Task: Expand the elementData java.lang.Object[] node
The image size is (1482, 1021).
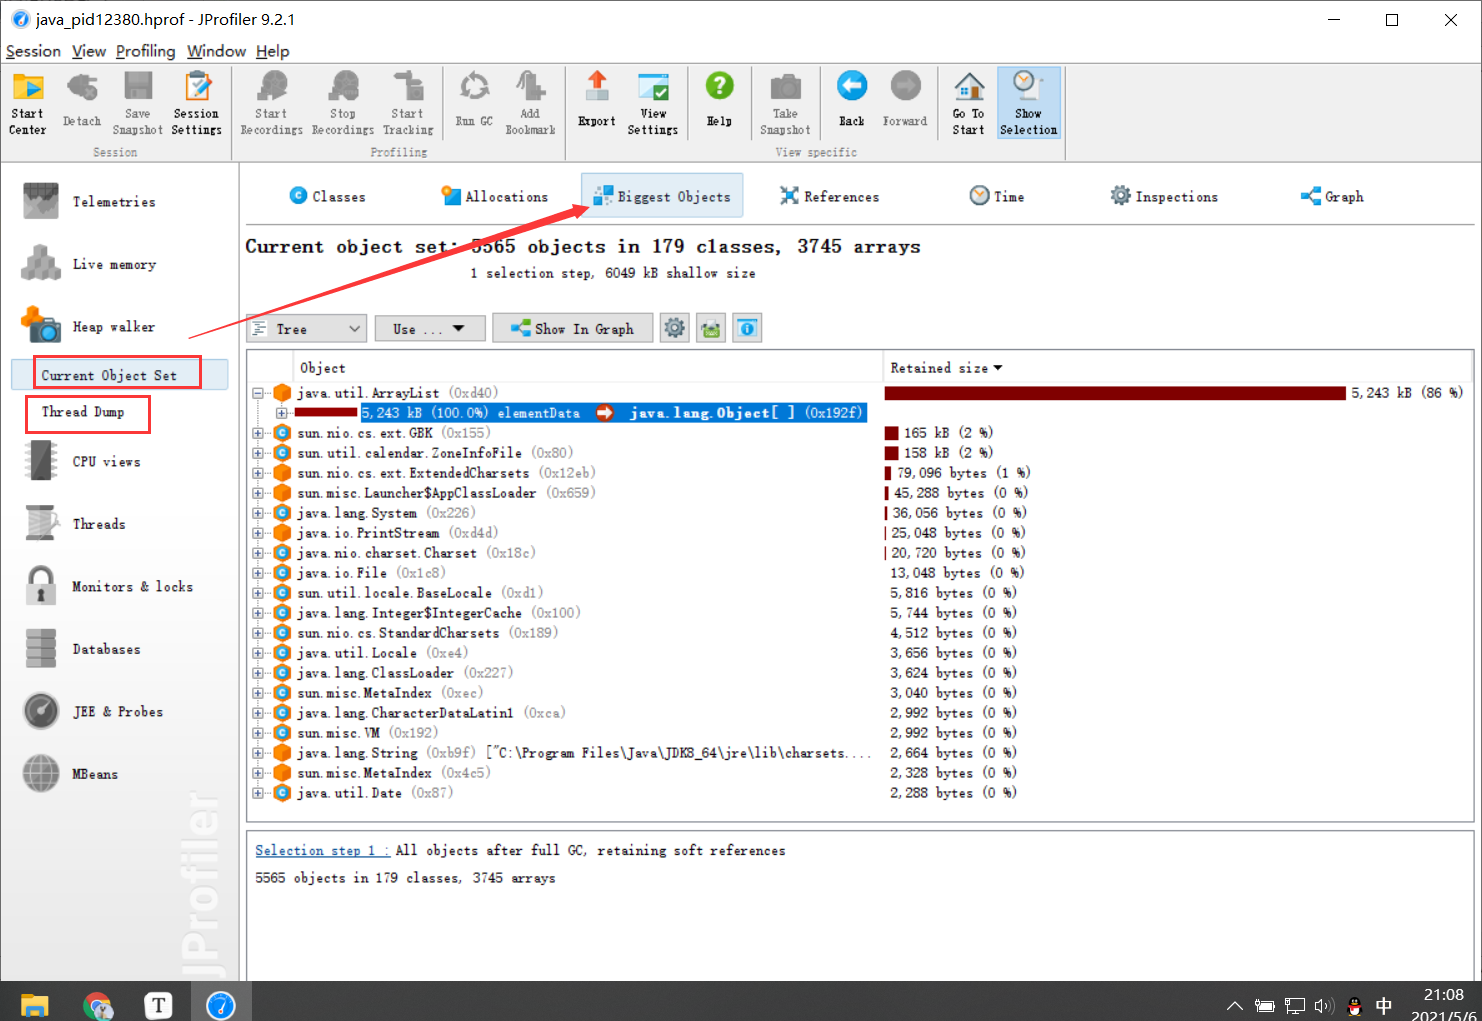Action: (x=282, y=413)
